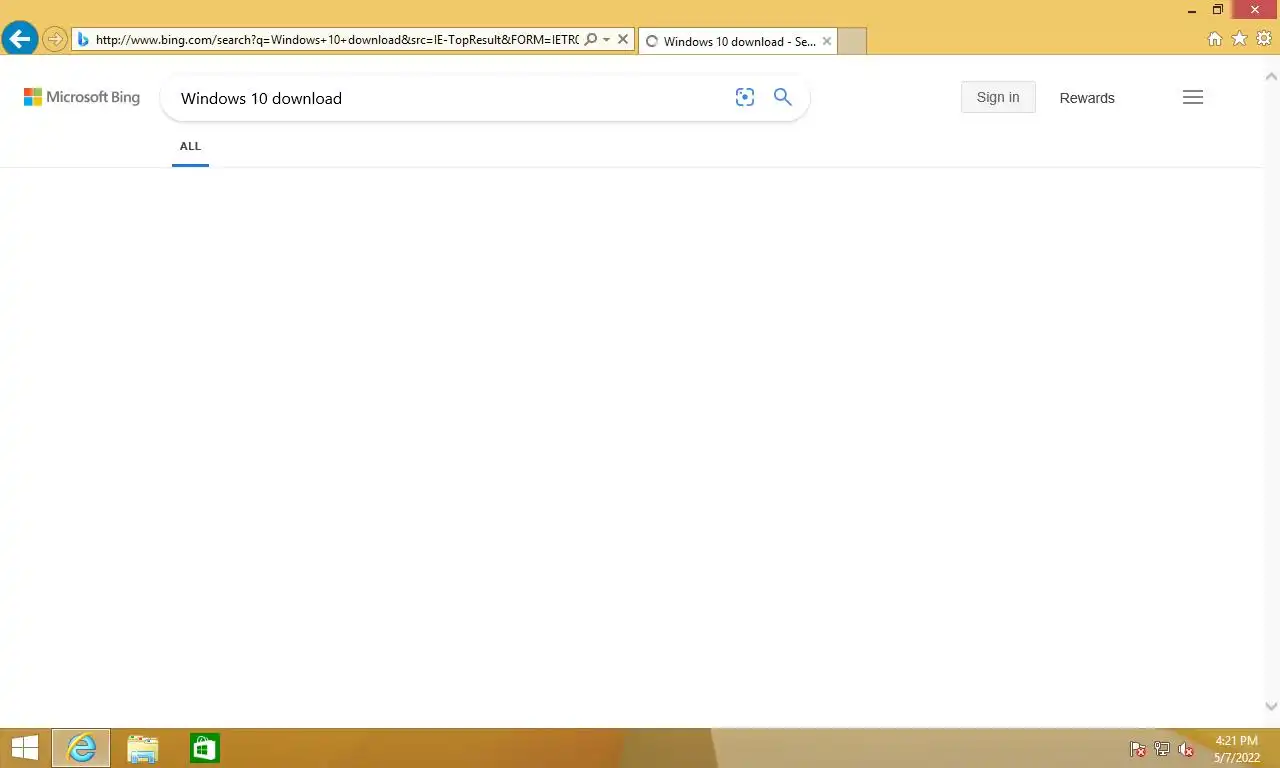Viewport: 1280px width, 768px height.
Task: Open the Internet Explorer Tools gear
Action: tap(1264, 39)
